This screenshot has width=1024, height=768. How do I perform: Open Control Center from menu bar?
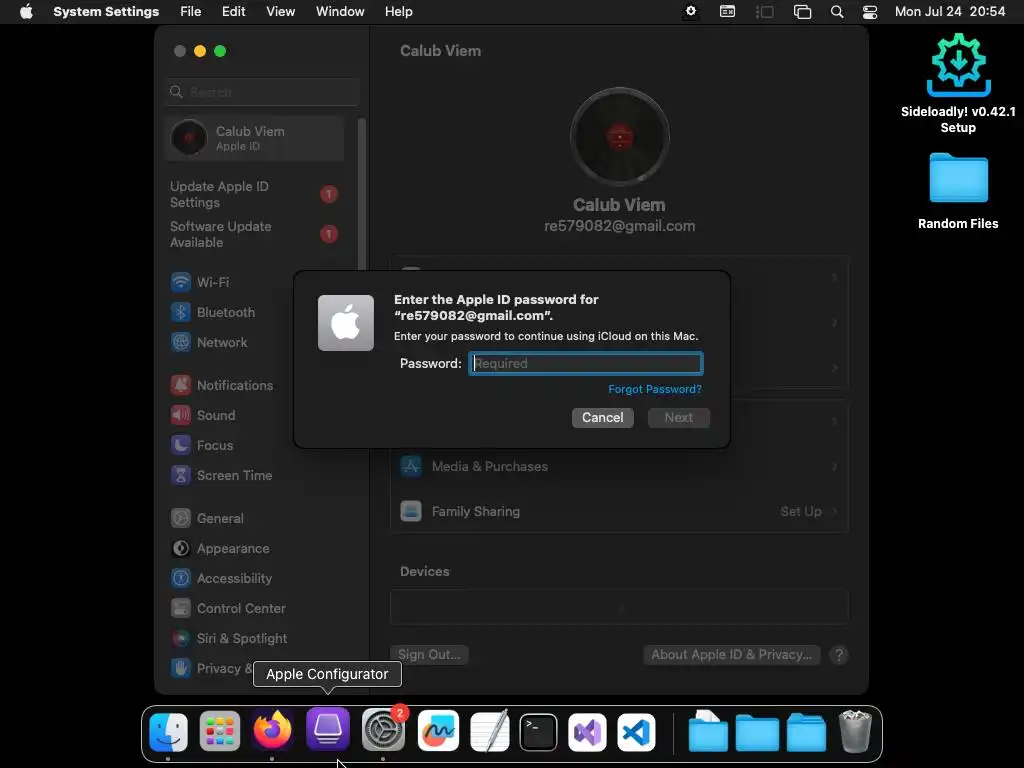(x=870, y=11)
